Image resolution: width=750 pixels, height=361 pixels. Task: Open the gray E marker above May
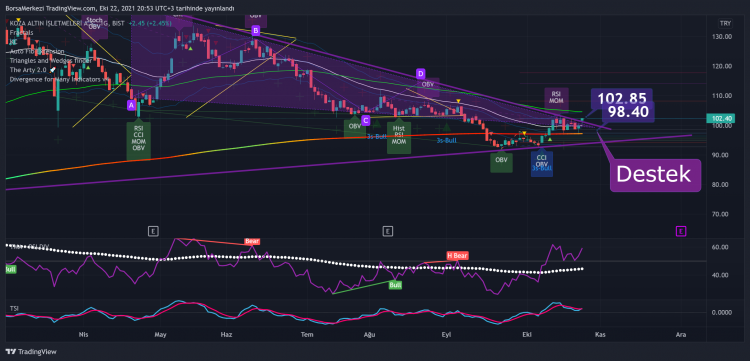(x=153, y=231)
